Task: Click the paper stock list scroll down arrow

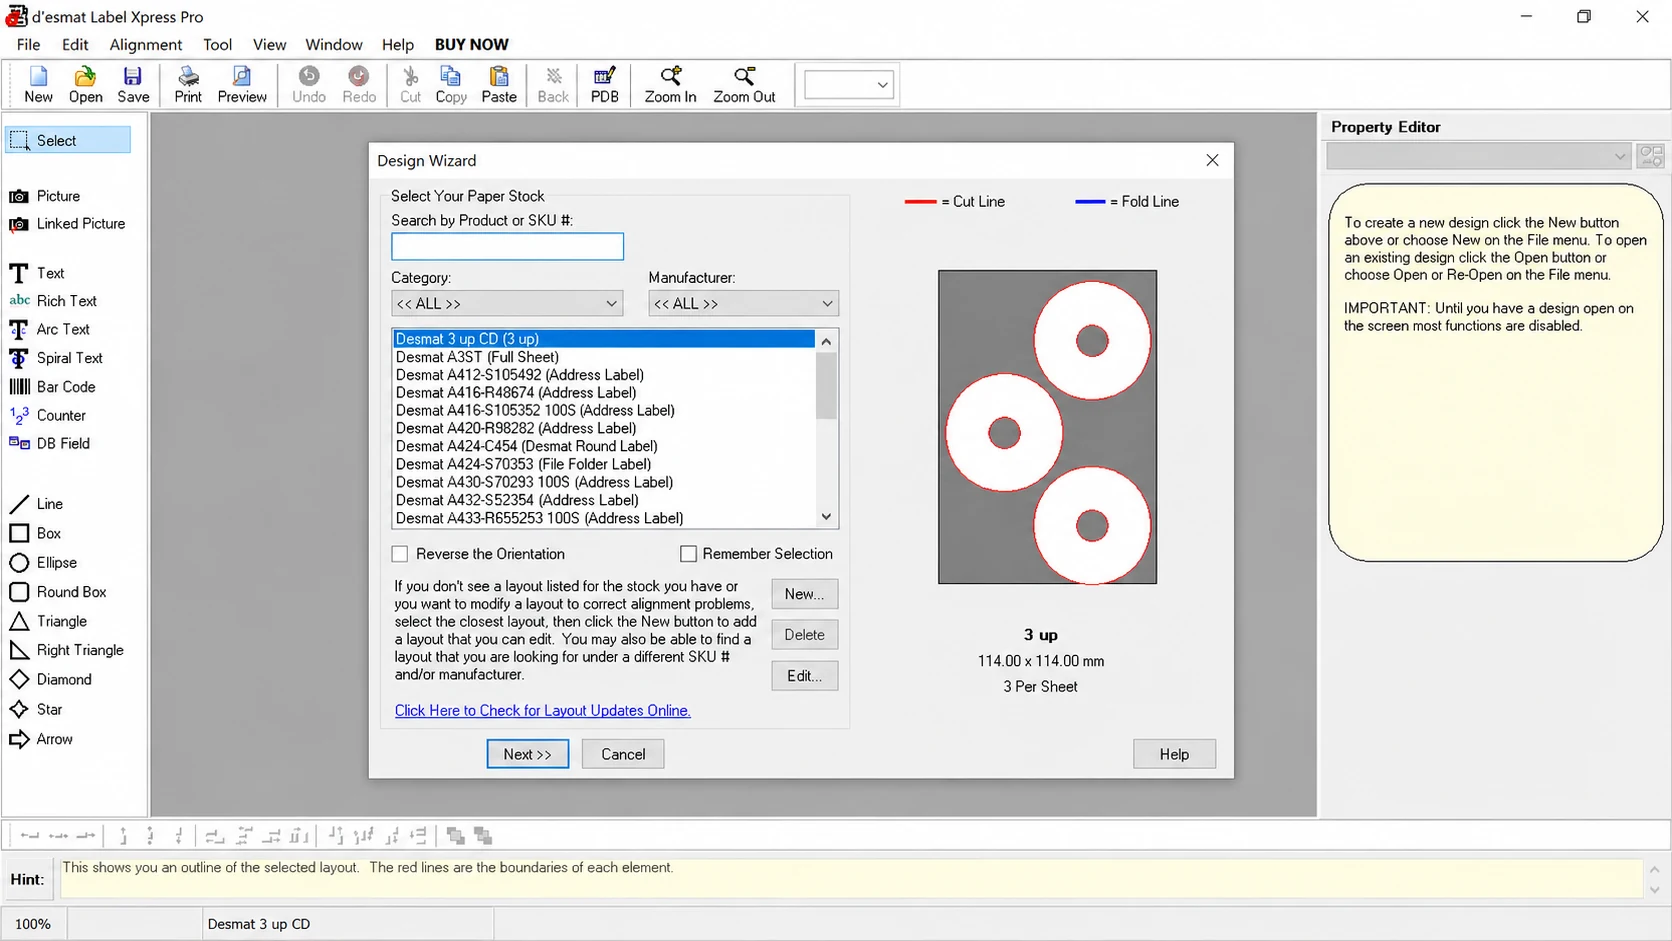Action: tap(826, 517)
